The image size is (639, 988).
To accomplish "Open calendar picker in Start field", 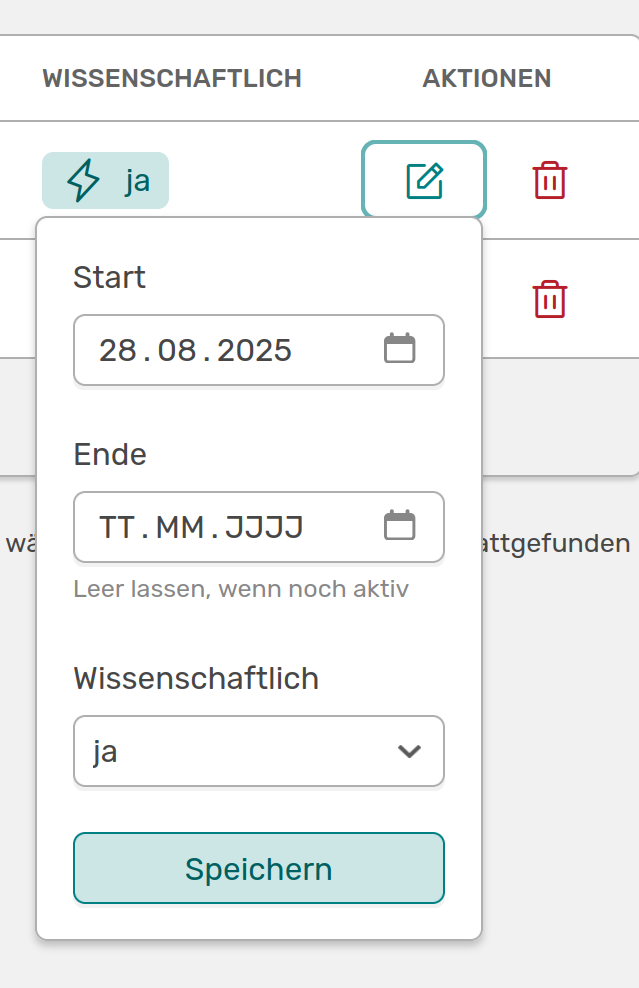I will (400, 349).
